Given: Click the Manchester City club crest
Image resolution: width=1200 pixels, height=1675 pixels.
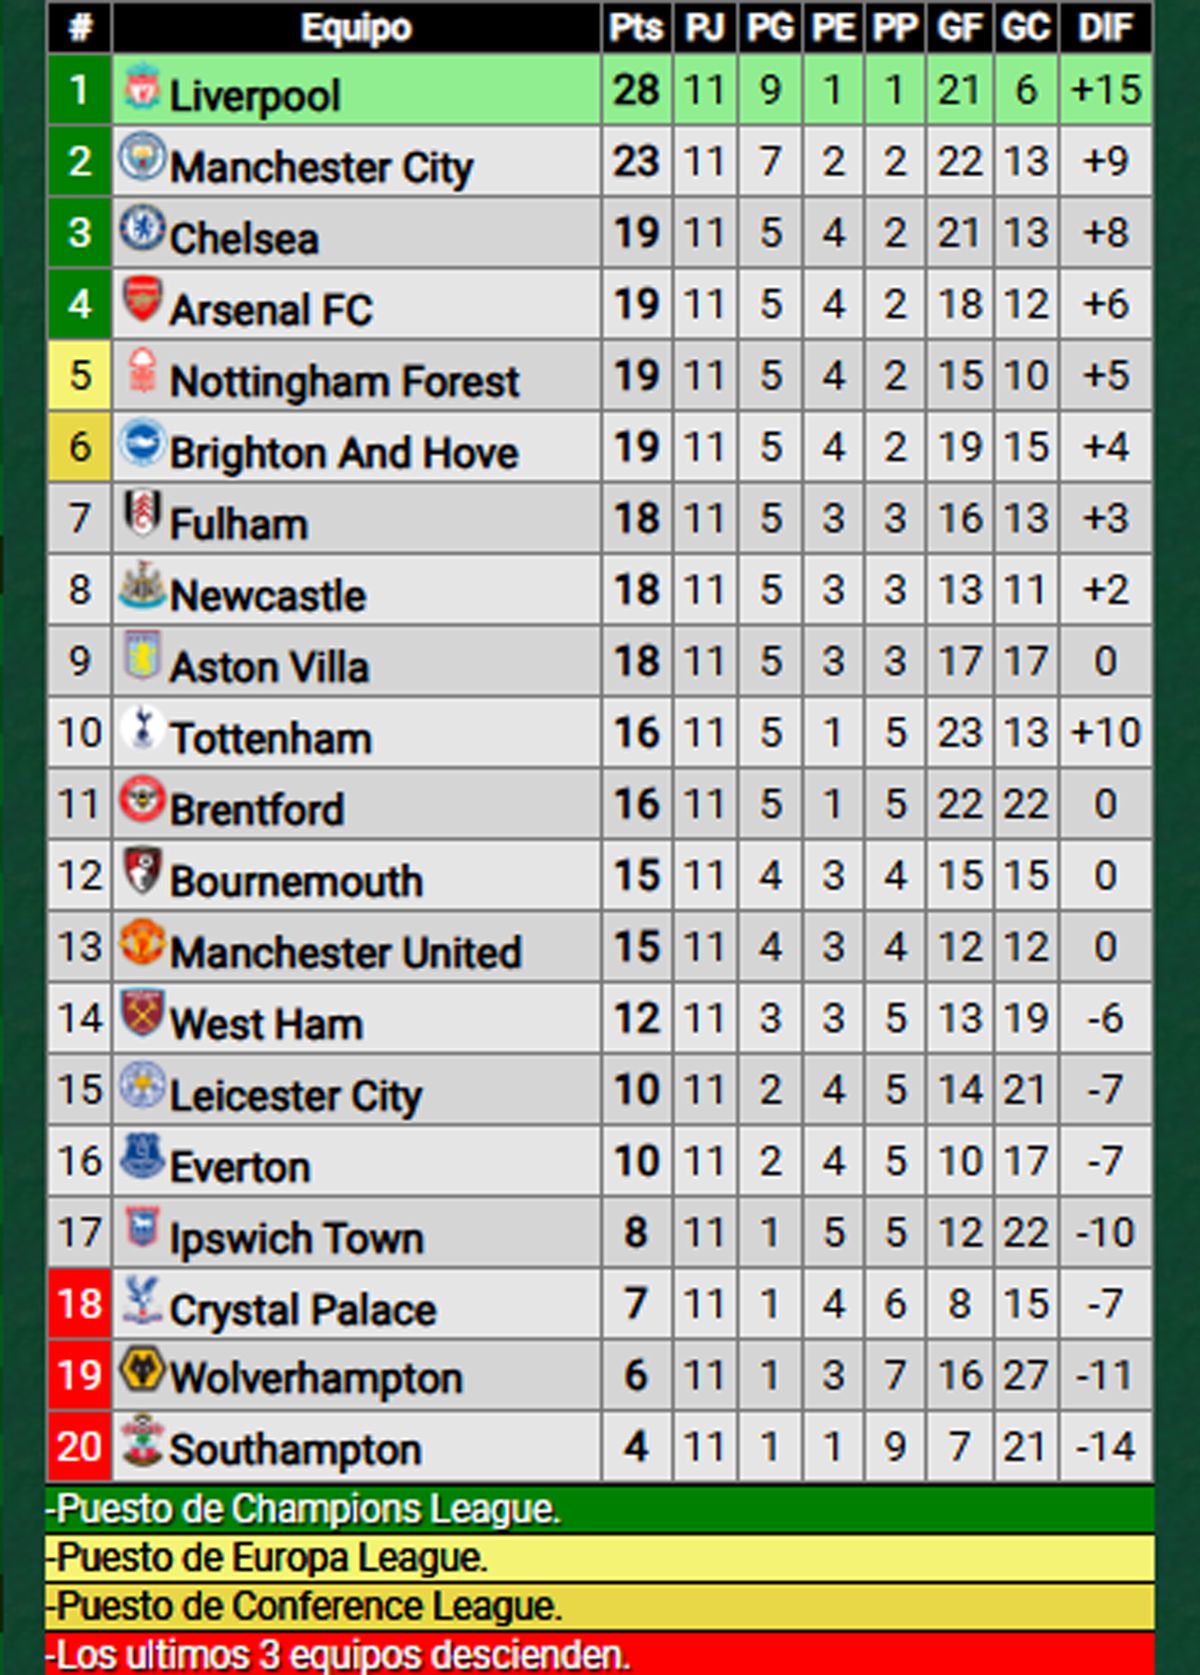Looking at the screenshot, I should (x=142, y=158).
